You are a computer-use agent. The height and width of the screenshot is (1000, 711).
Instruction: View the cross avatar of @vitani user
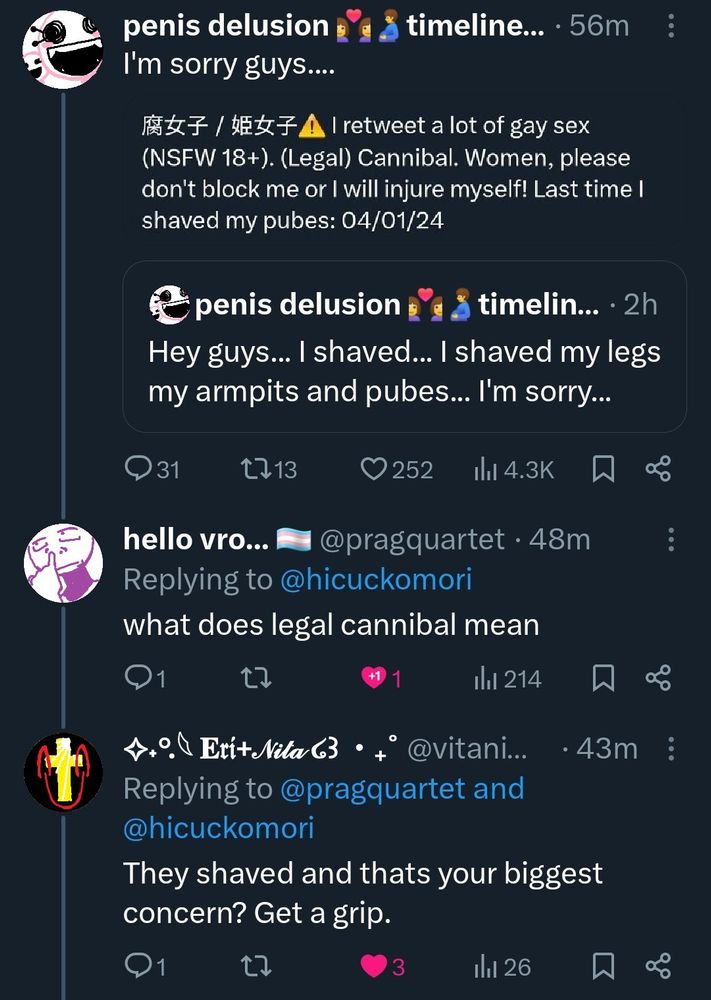62,771
